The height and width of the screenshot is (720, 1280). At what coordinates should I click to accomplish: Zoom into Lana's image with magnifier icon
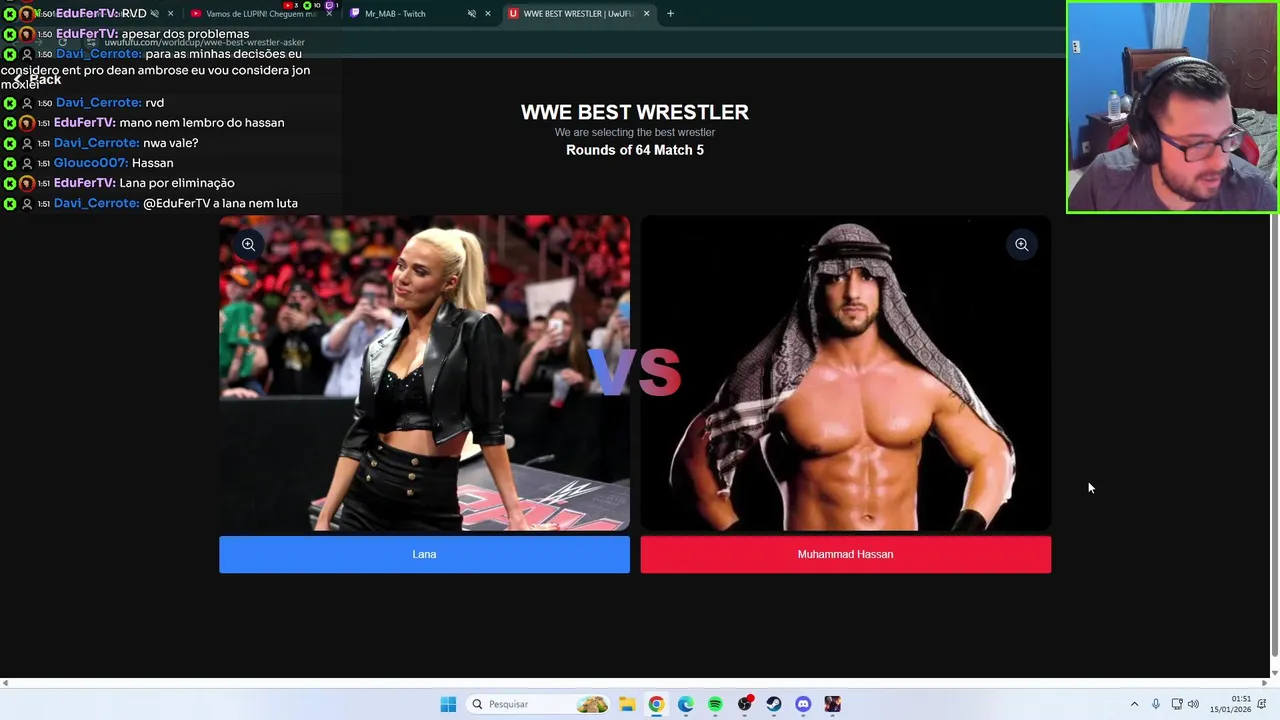[x=248, y=244]
